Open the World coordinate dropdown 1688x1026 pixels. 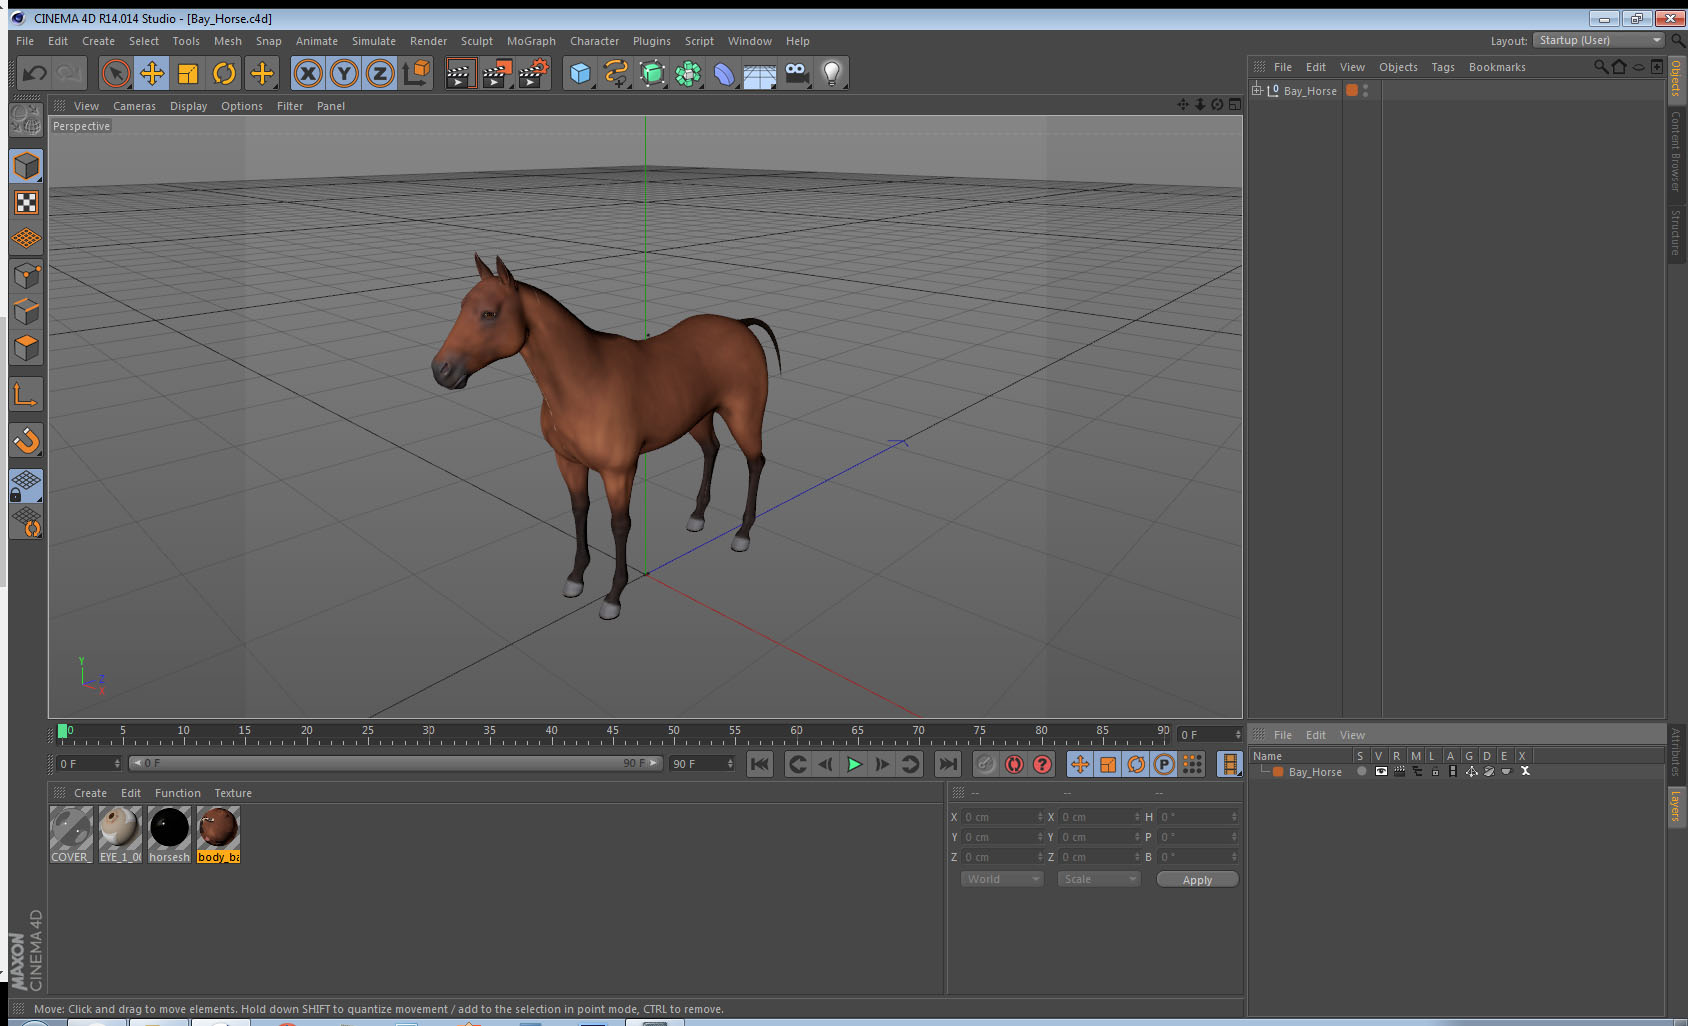coord(1002,879)
